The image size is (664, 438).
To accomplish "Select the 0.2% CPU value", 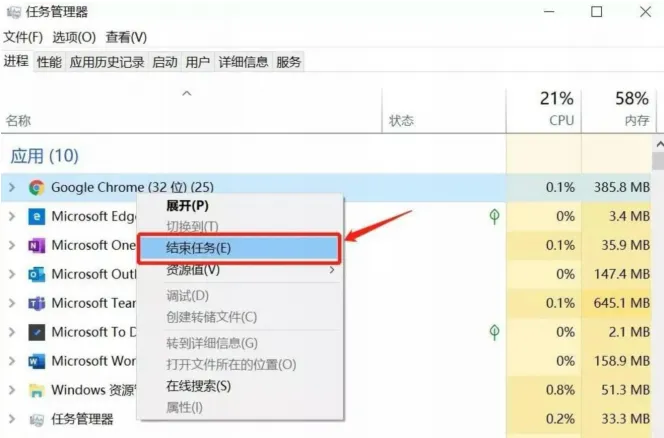I will pos(560,419).
